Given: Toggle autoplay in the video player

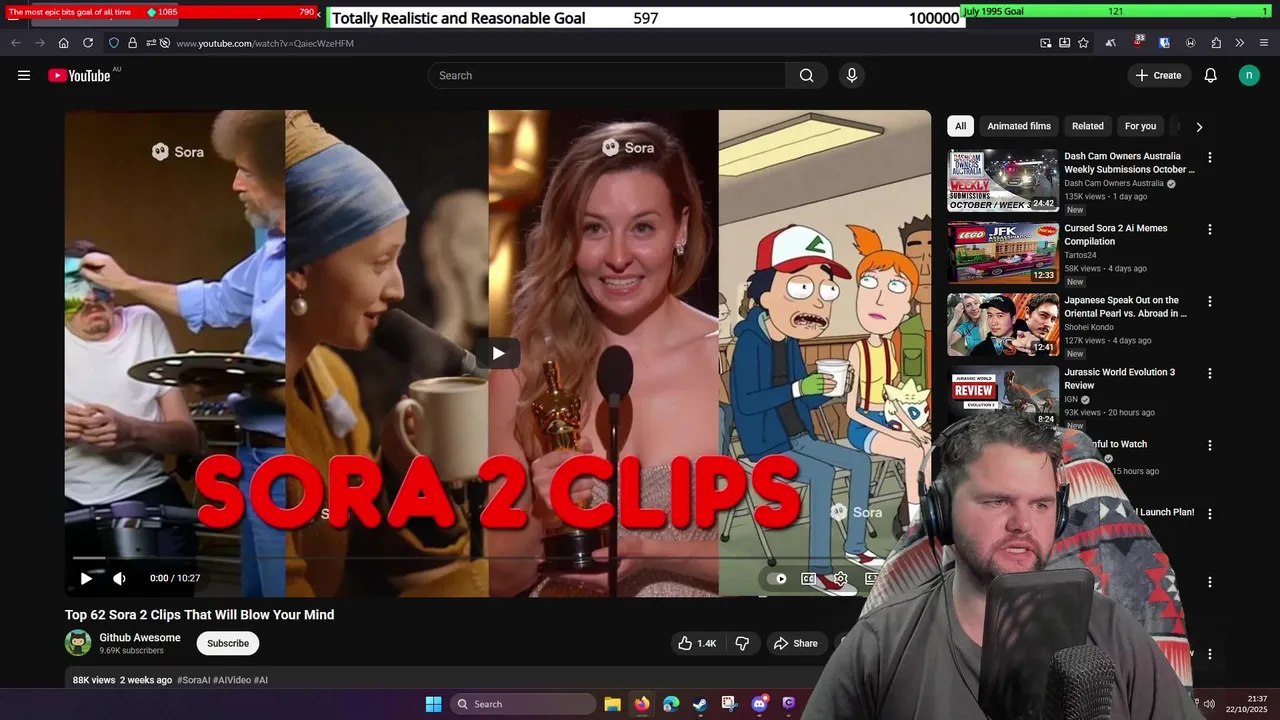Looking at the screenshot, I should coord(777,578).
